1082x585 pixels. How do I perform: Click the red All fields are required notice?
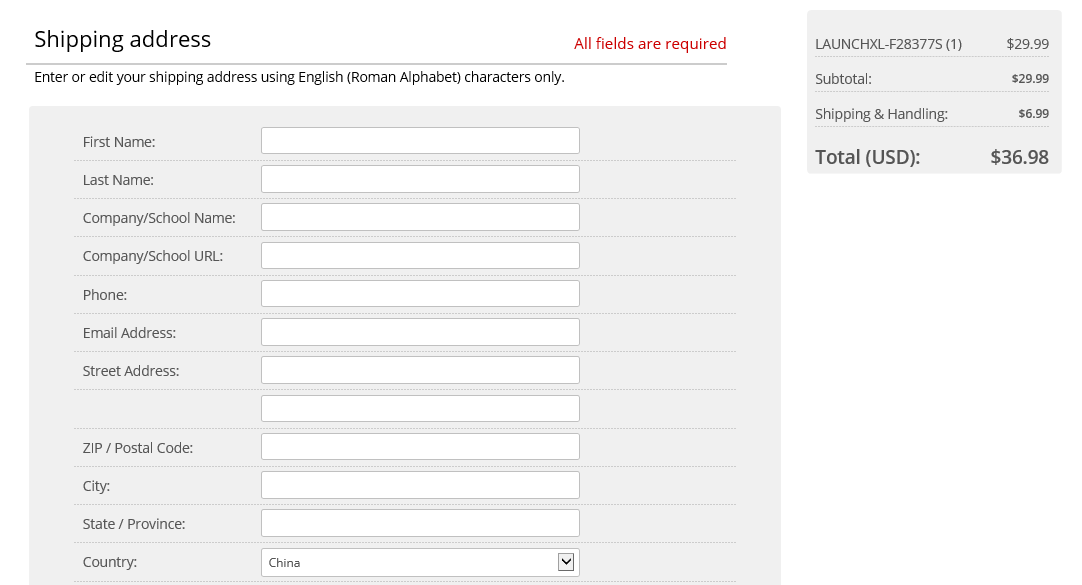(650, 44)
